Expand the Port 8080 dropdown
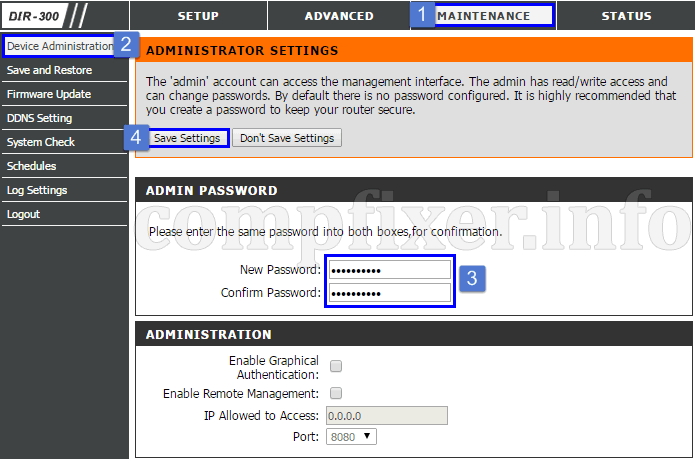This screenshot has height=459, width=695. click(351, 436)
